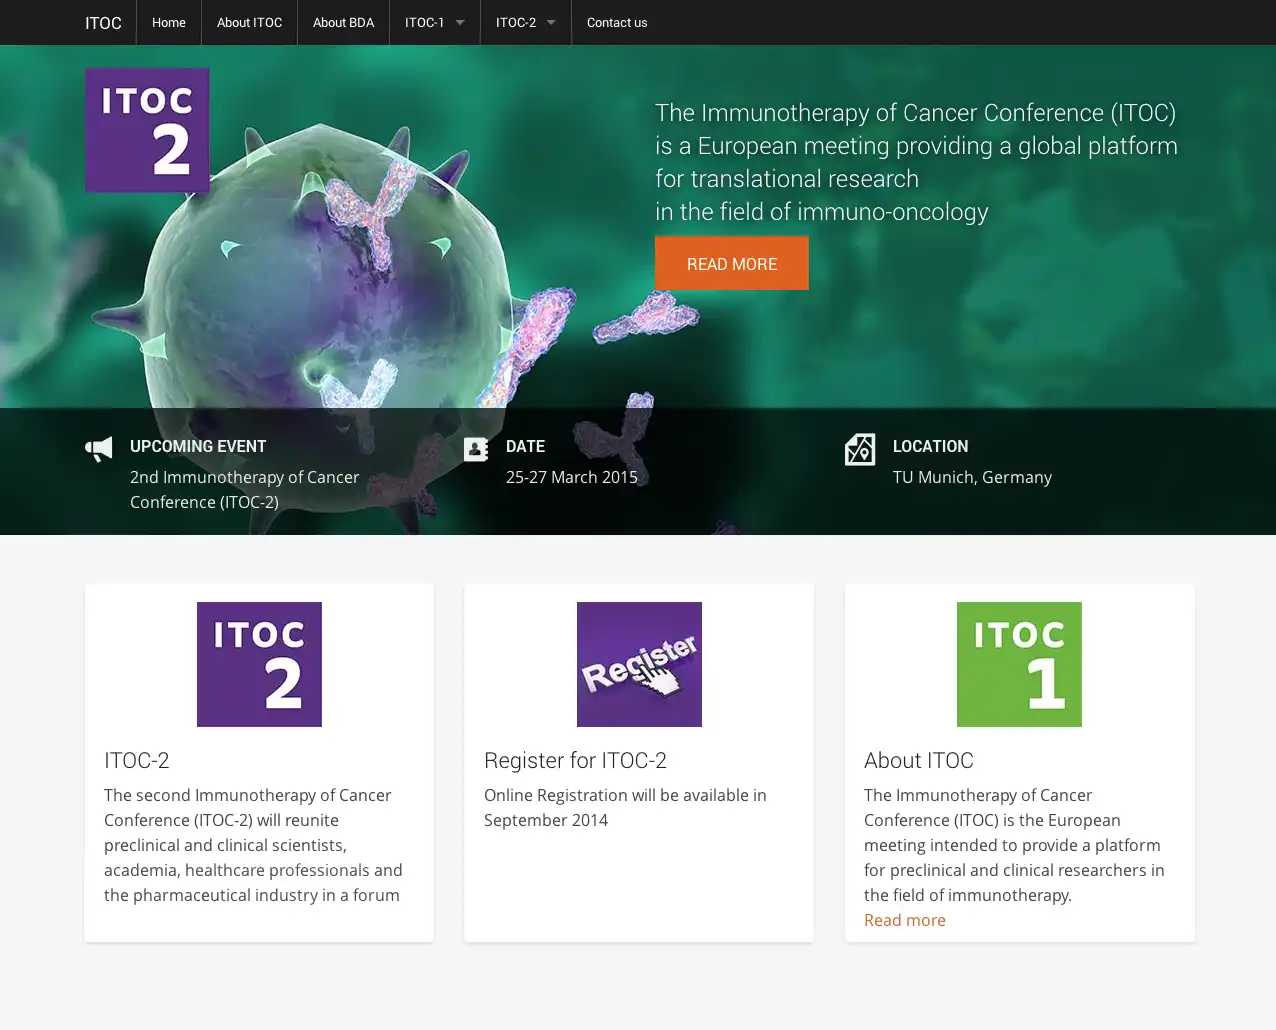Expand the ITOC-1 dropdown menu

(434, 22)
